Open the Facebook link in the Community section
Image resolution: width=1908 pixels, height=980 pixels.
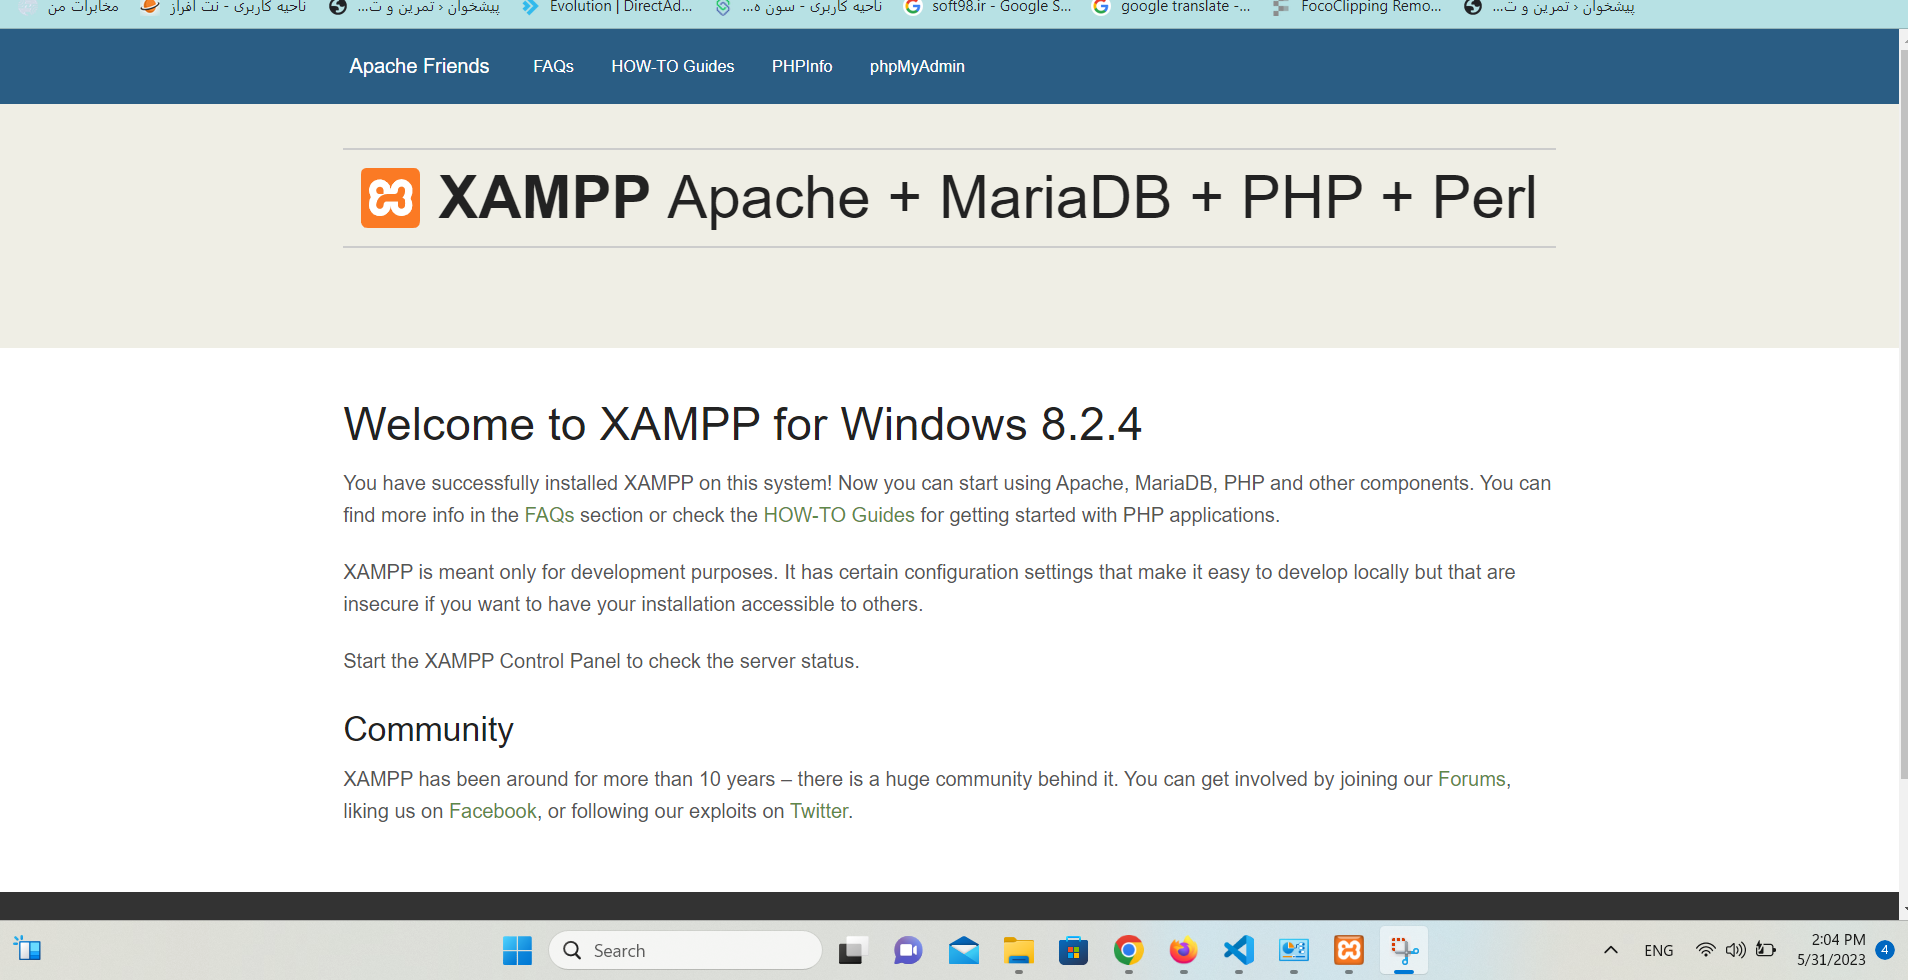point(493,811)
